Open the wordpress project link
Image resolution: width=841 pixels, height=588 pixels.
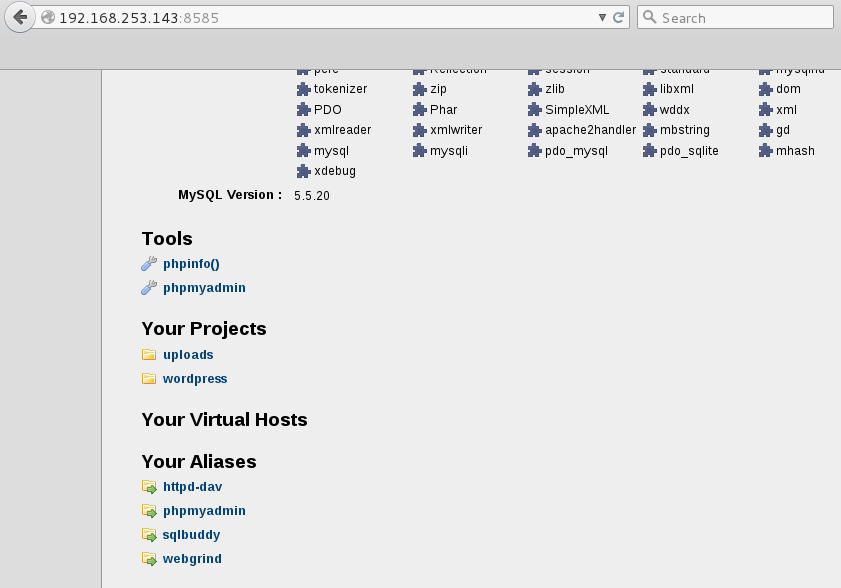(x=195, y=379)
